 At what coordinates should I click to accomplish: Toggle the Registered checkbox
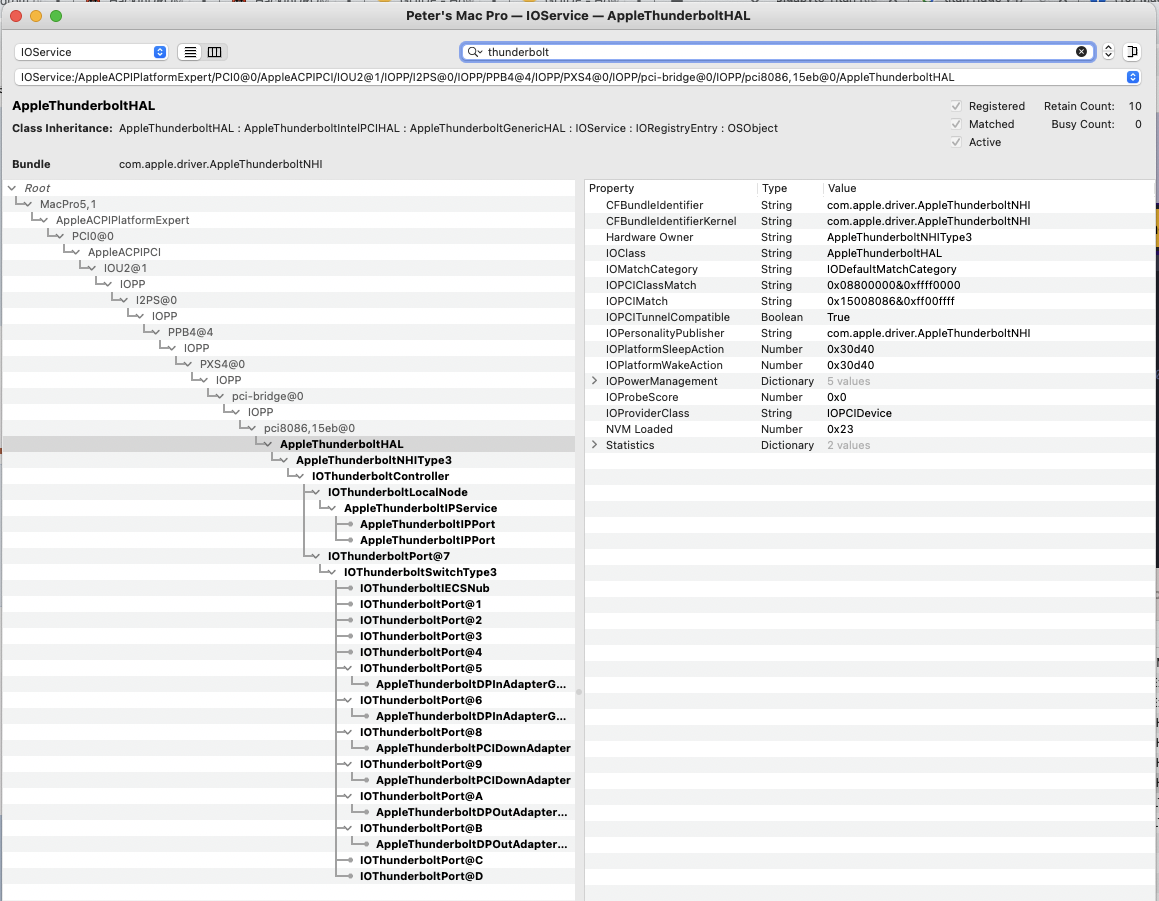[x=956, y=106]
